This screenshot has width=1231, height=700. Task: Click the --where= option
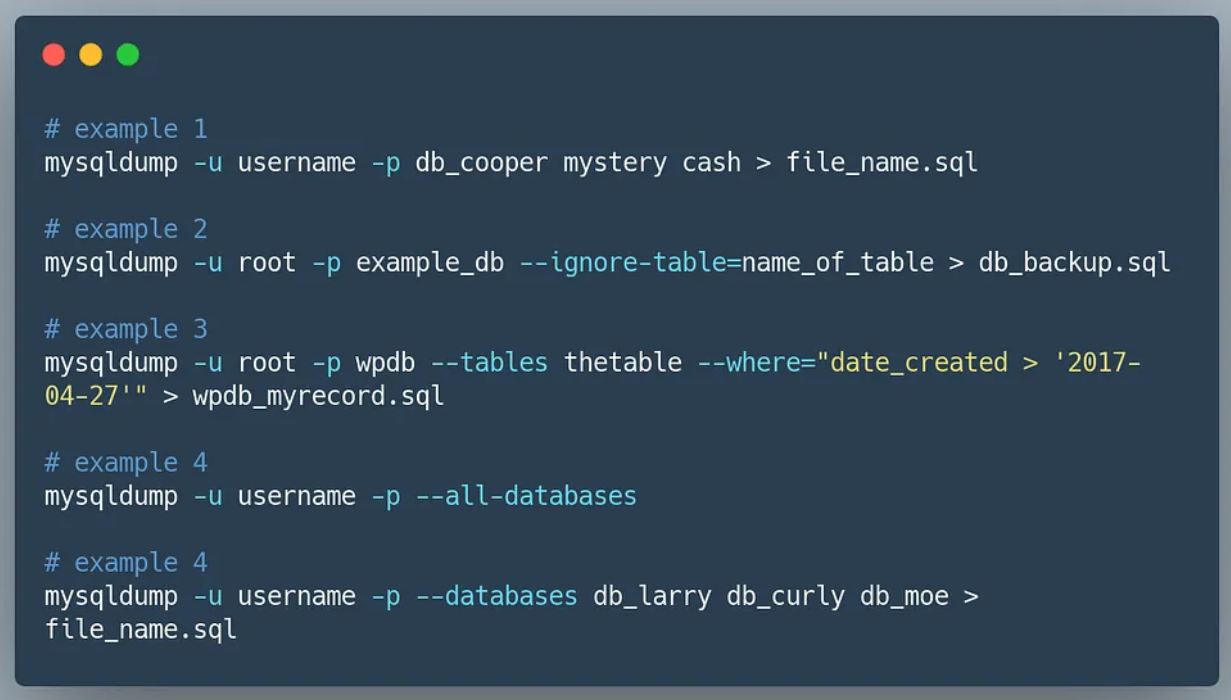point(756,362)
